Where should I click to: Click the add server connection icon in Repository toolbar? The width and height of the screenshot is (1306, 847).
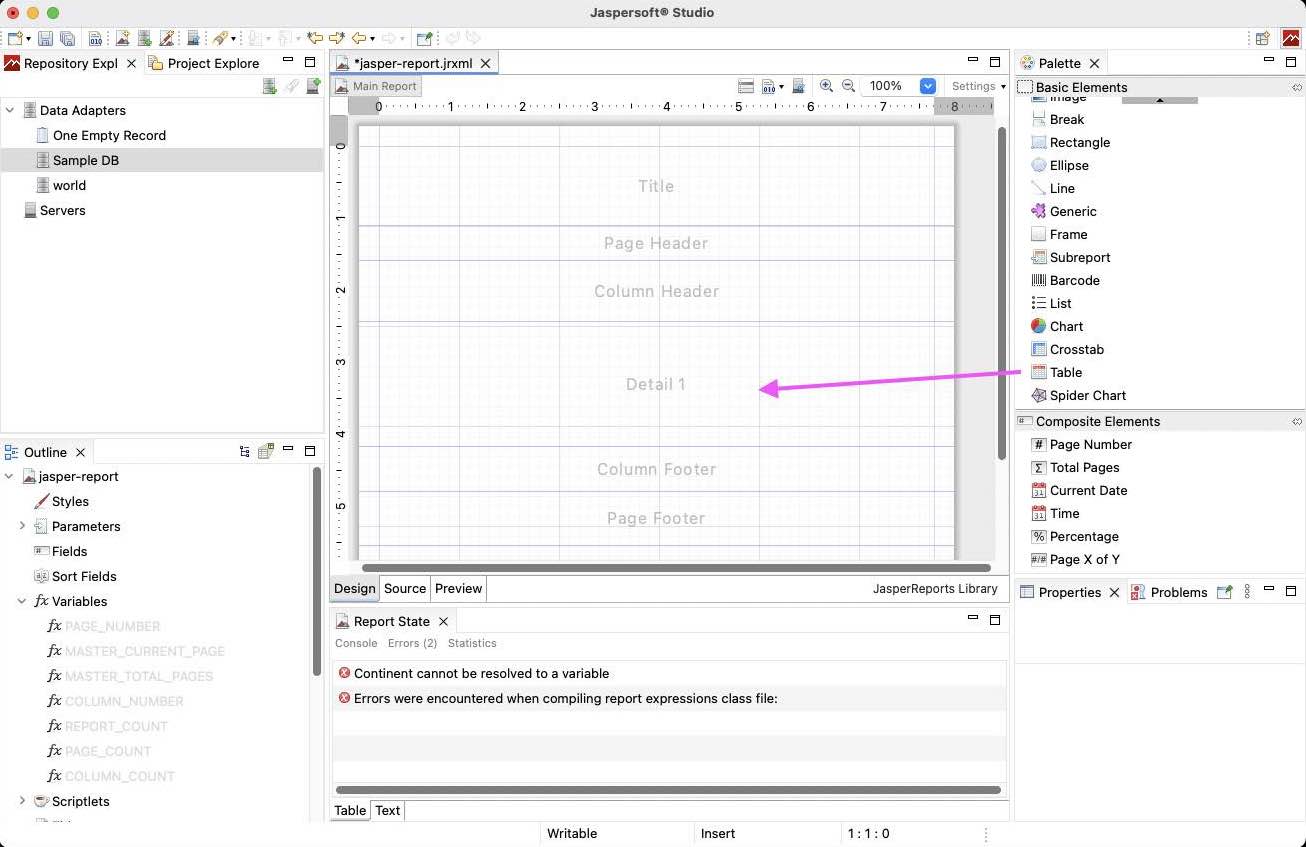[313, 87]
